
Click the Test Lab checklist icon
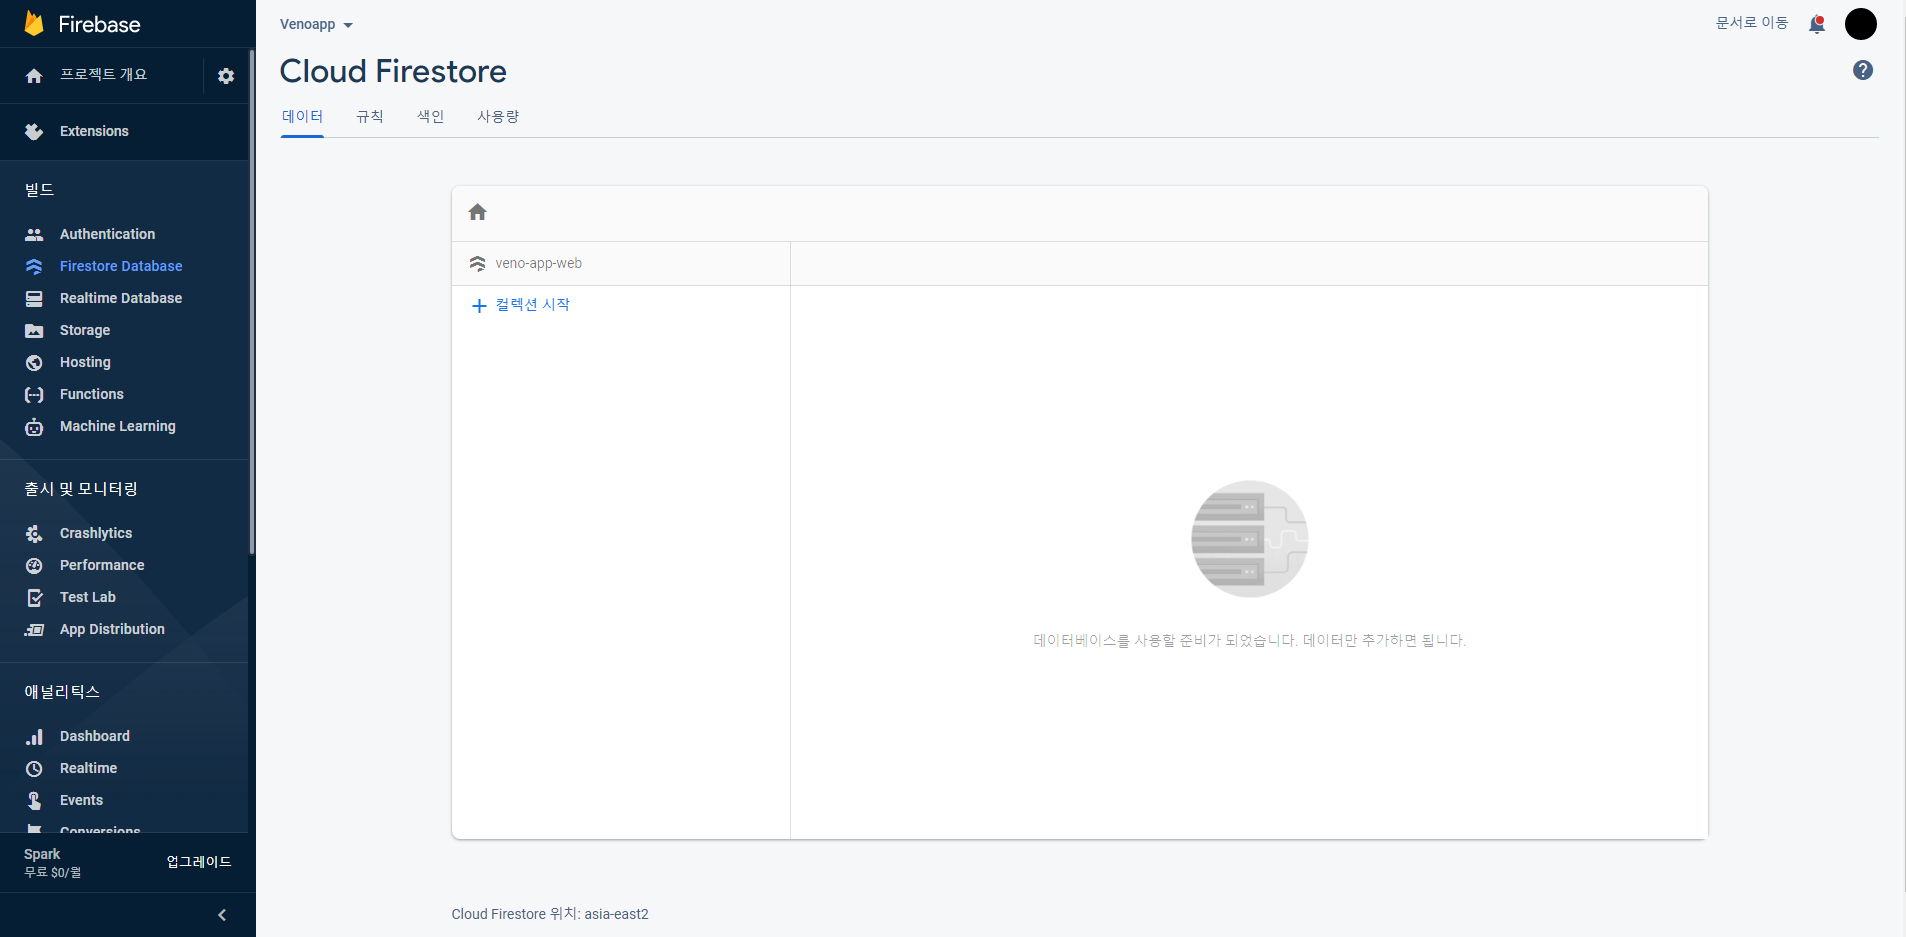pos(34,598)
